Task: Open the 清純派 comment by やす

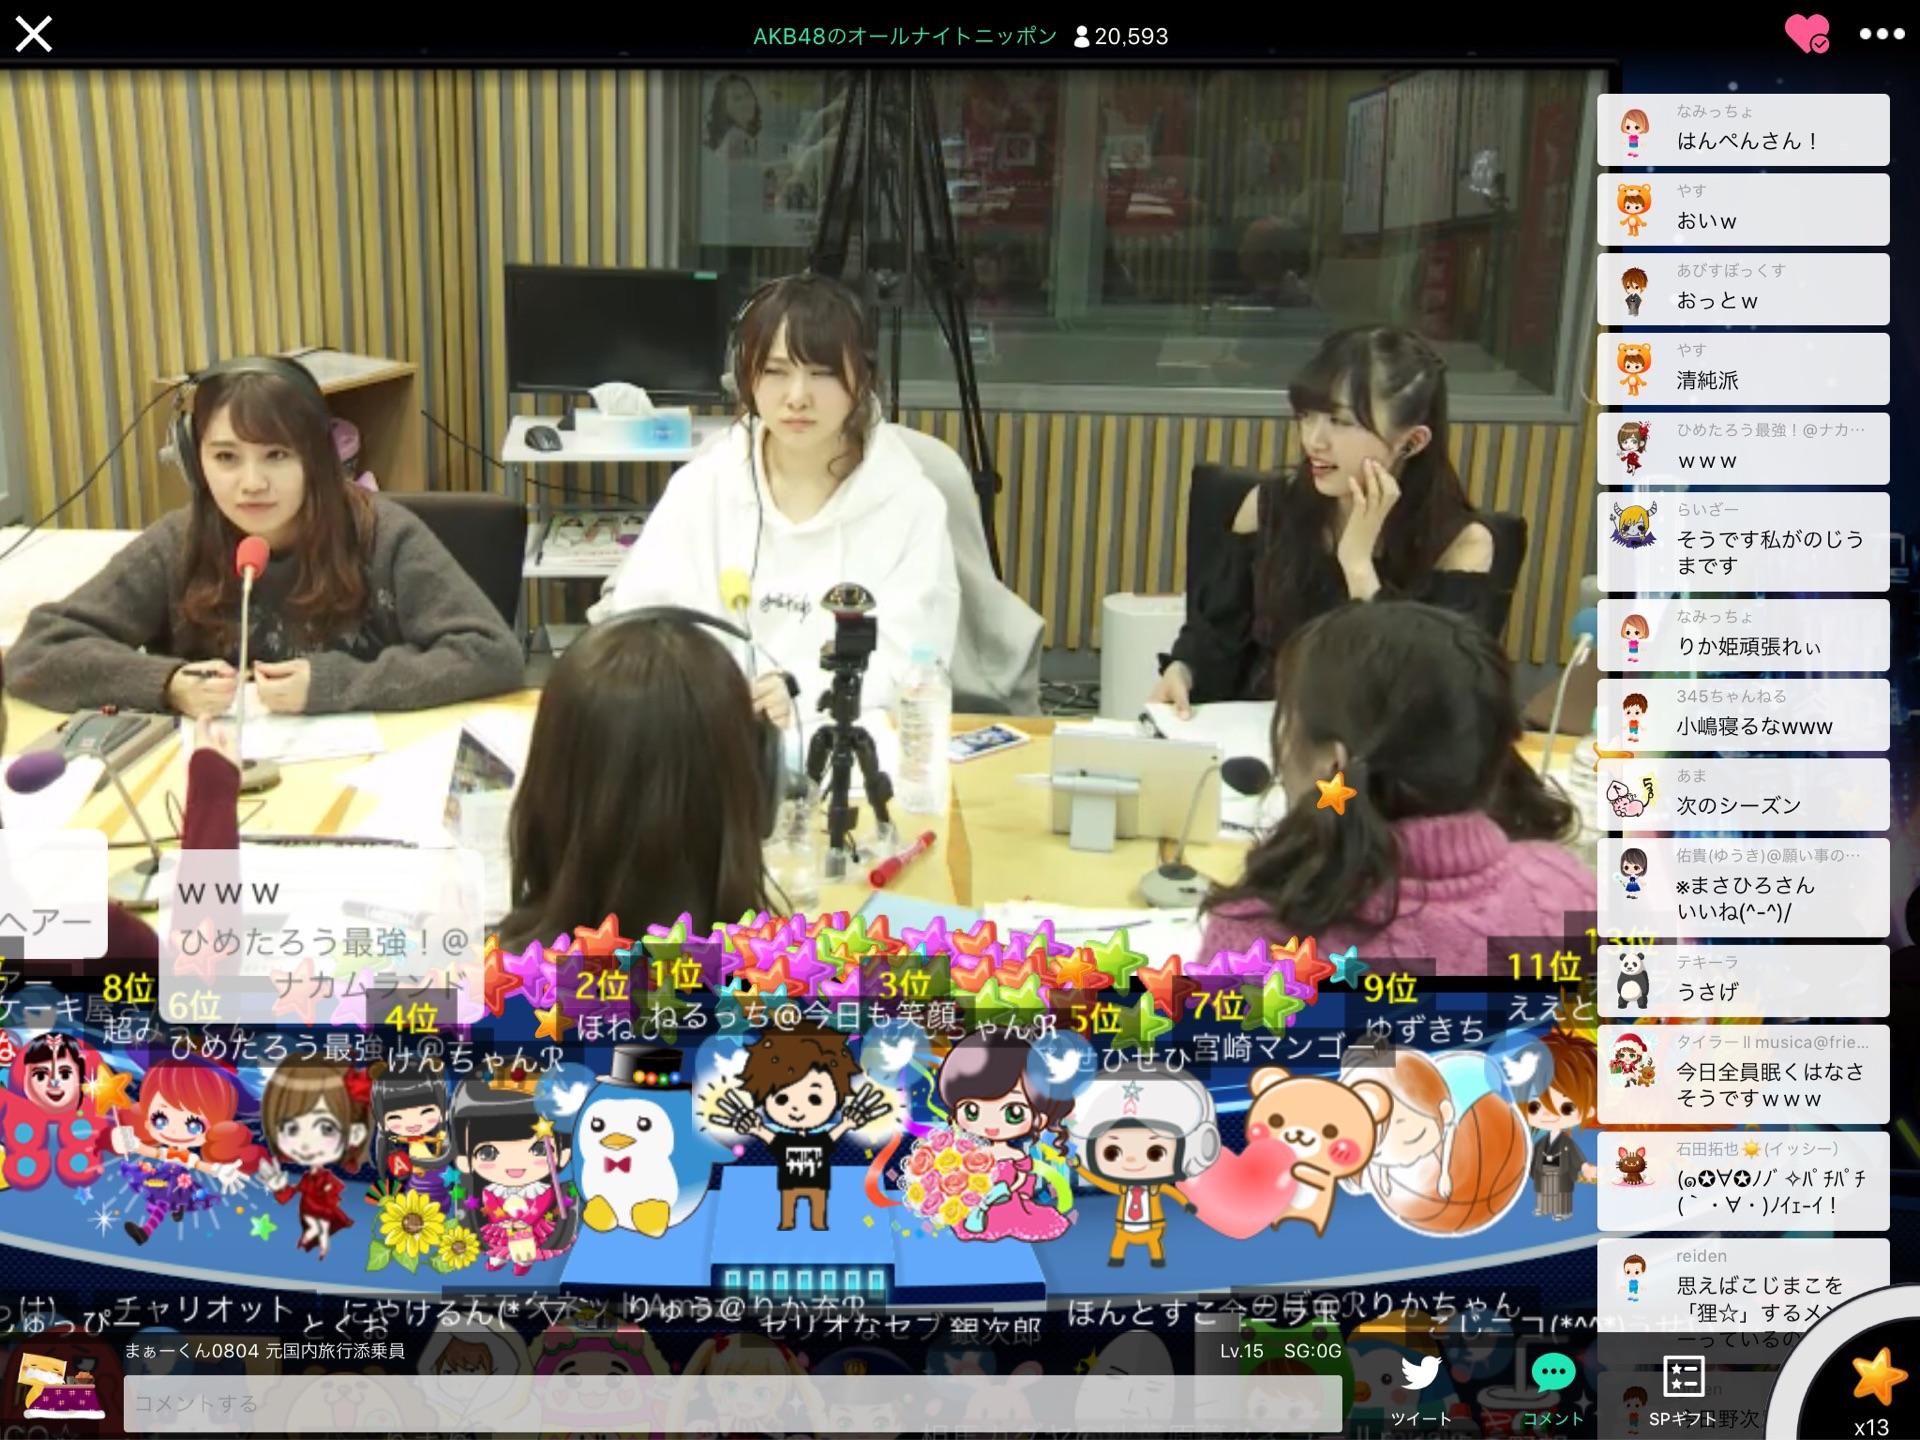Action: coord(1742,369)
